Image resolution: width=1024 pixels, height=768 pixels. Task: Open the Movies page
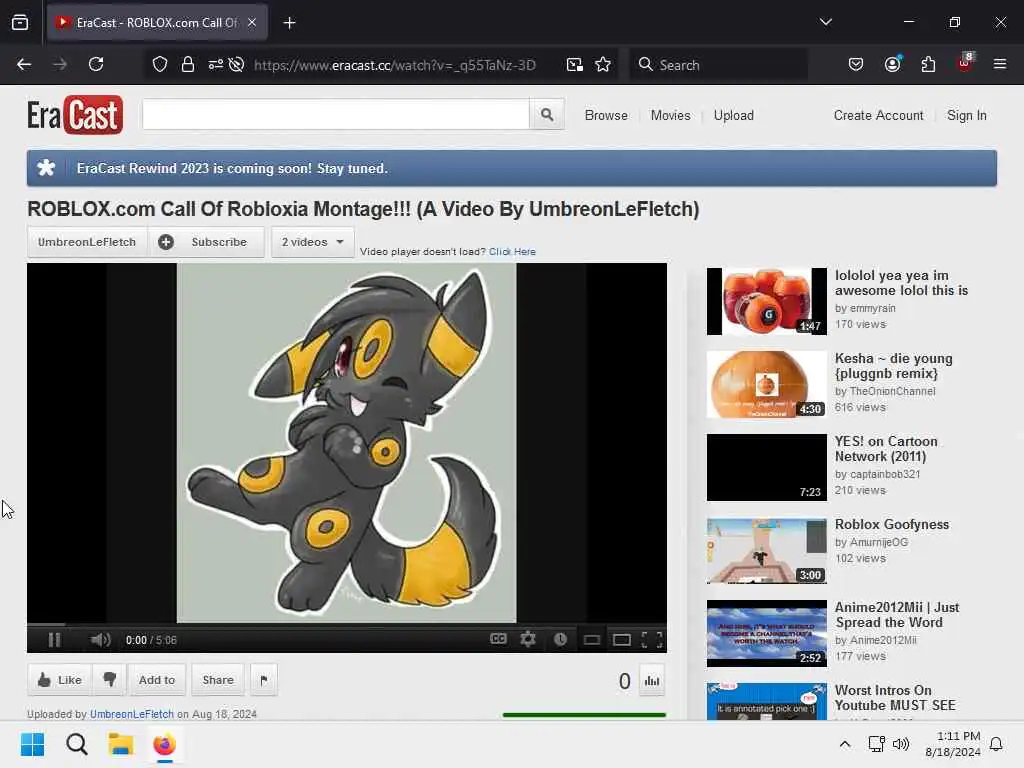[x=670, y=116]
